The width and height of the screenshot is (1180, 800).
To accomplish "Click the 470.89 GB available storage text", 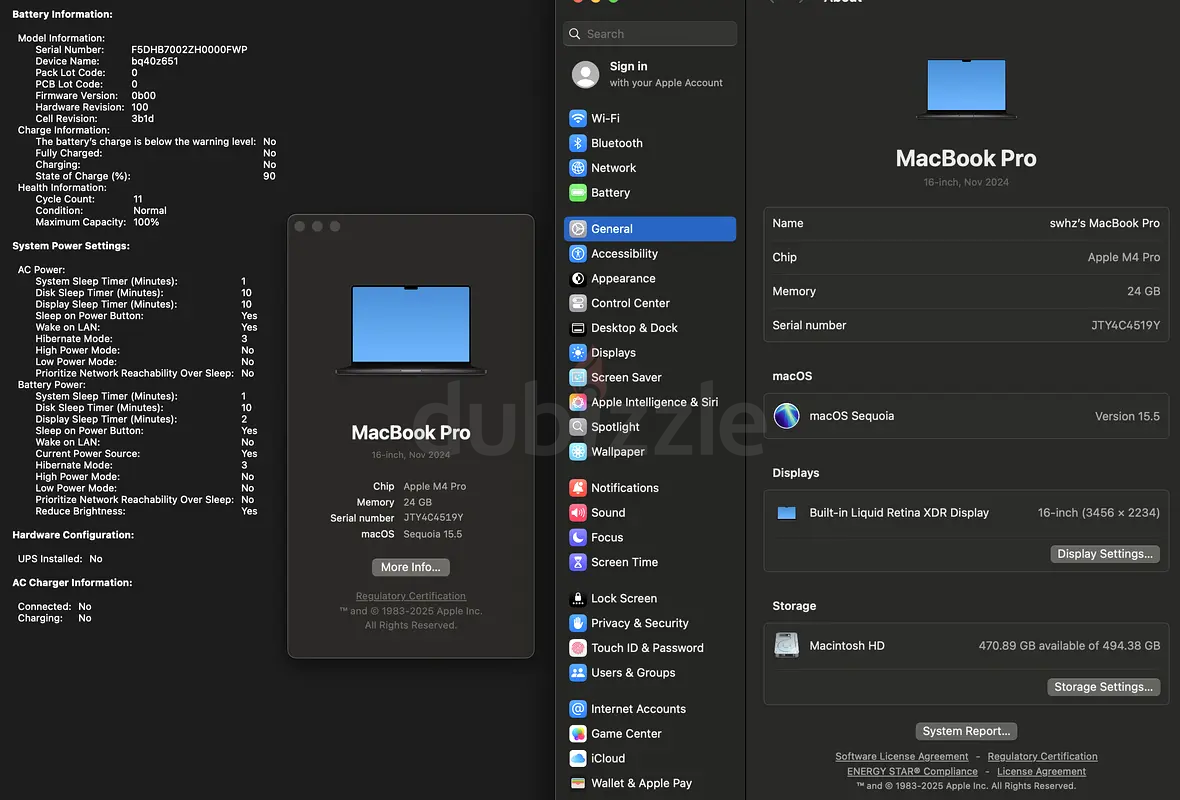I will pos(1069,646).
